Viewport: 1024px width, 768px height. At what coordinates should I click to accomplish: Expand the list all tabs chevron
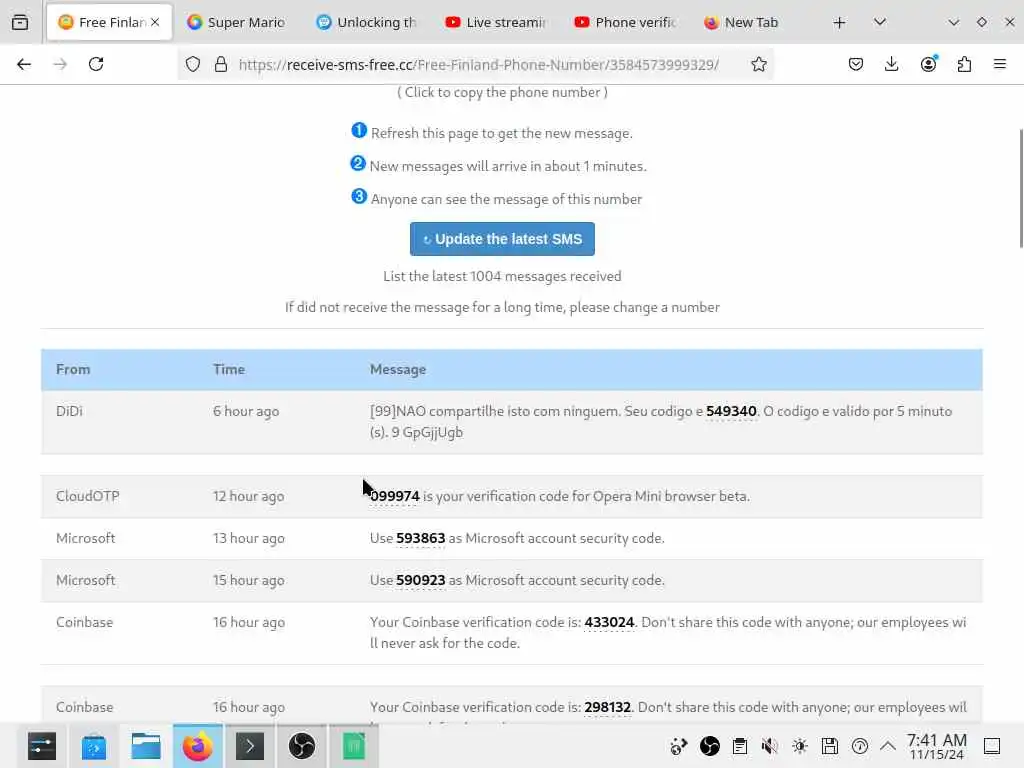click(x=880, y=22)
